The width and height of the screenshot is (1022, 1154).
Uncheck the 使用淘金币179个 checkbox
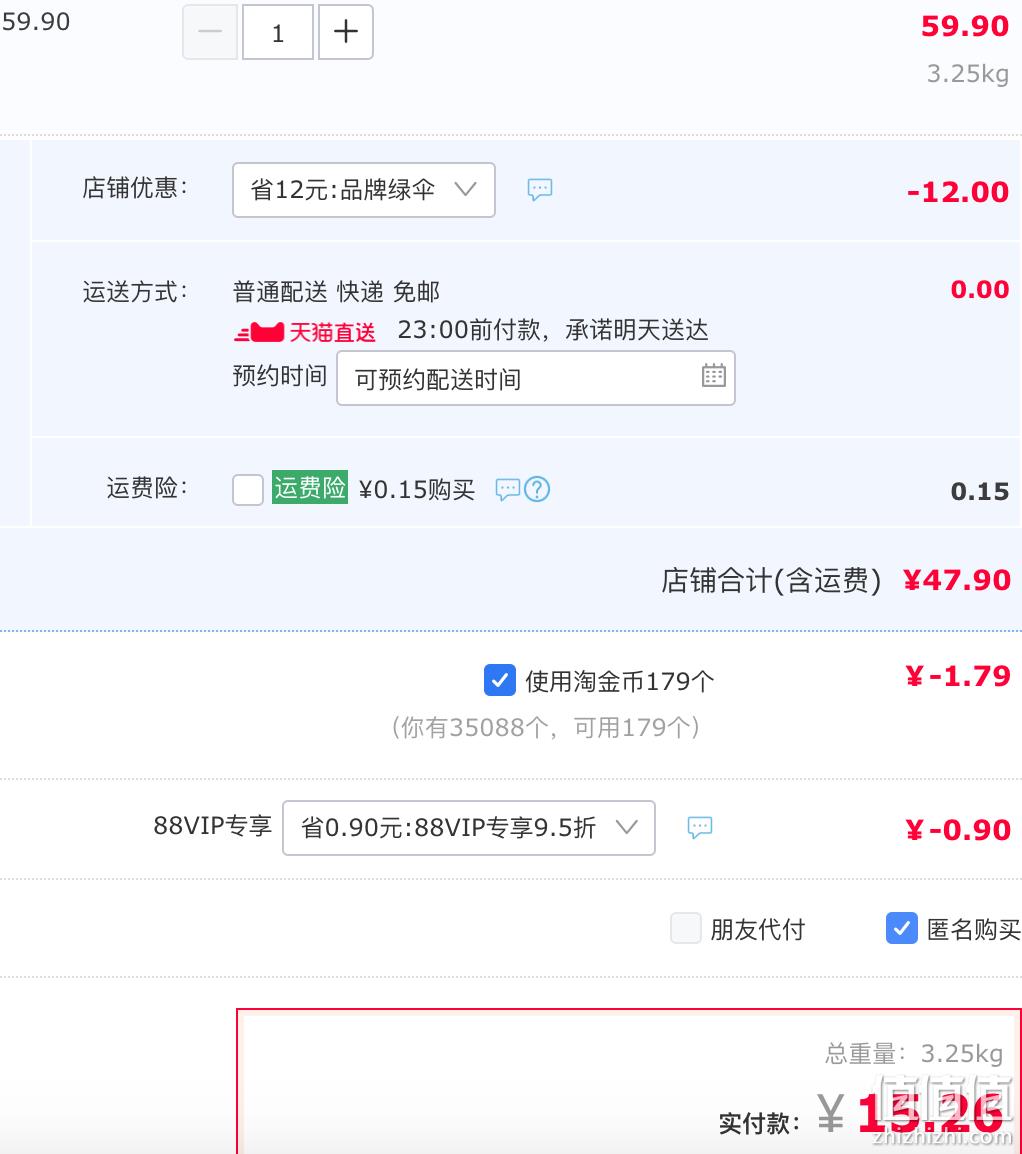point(500,680)
